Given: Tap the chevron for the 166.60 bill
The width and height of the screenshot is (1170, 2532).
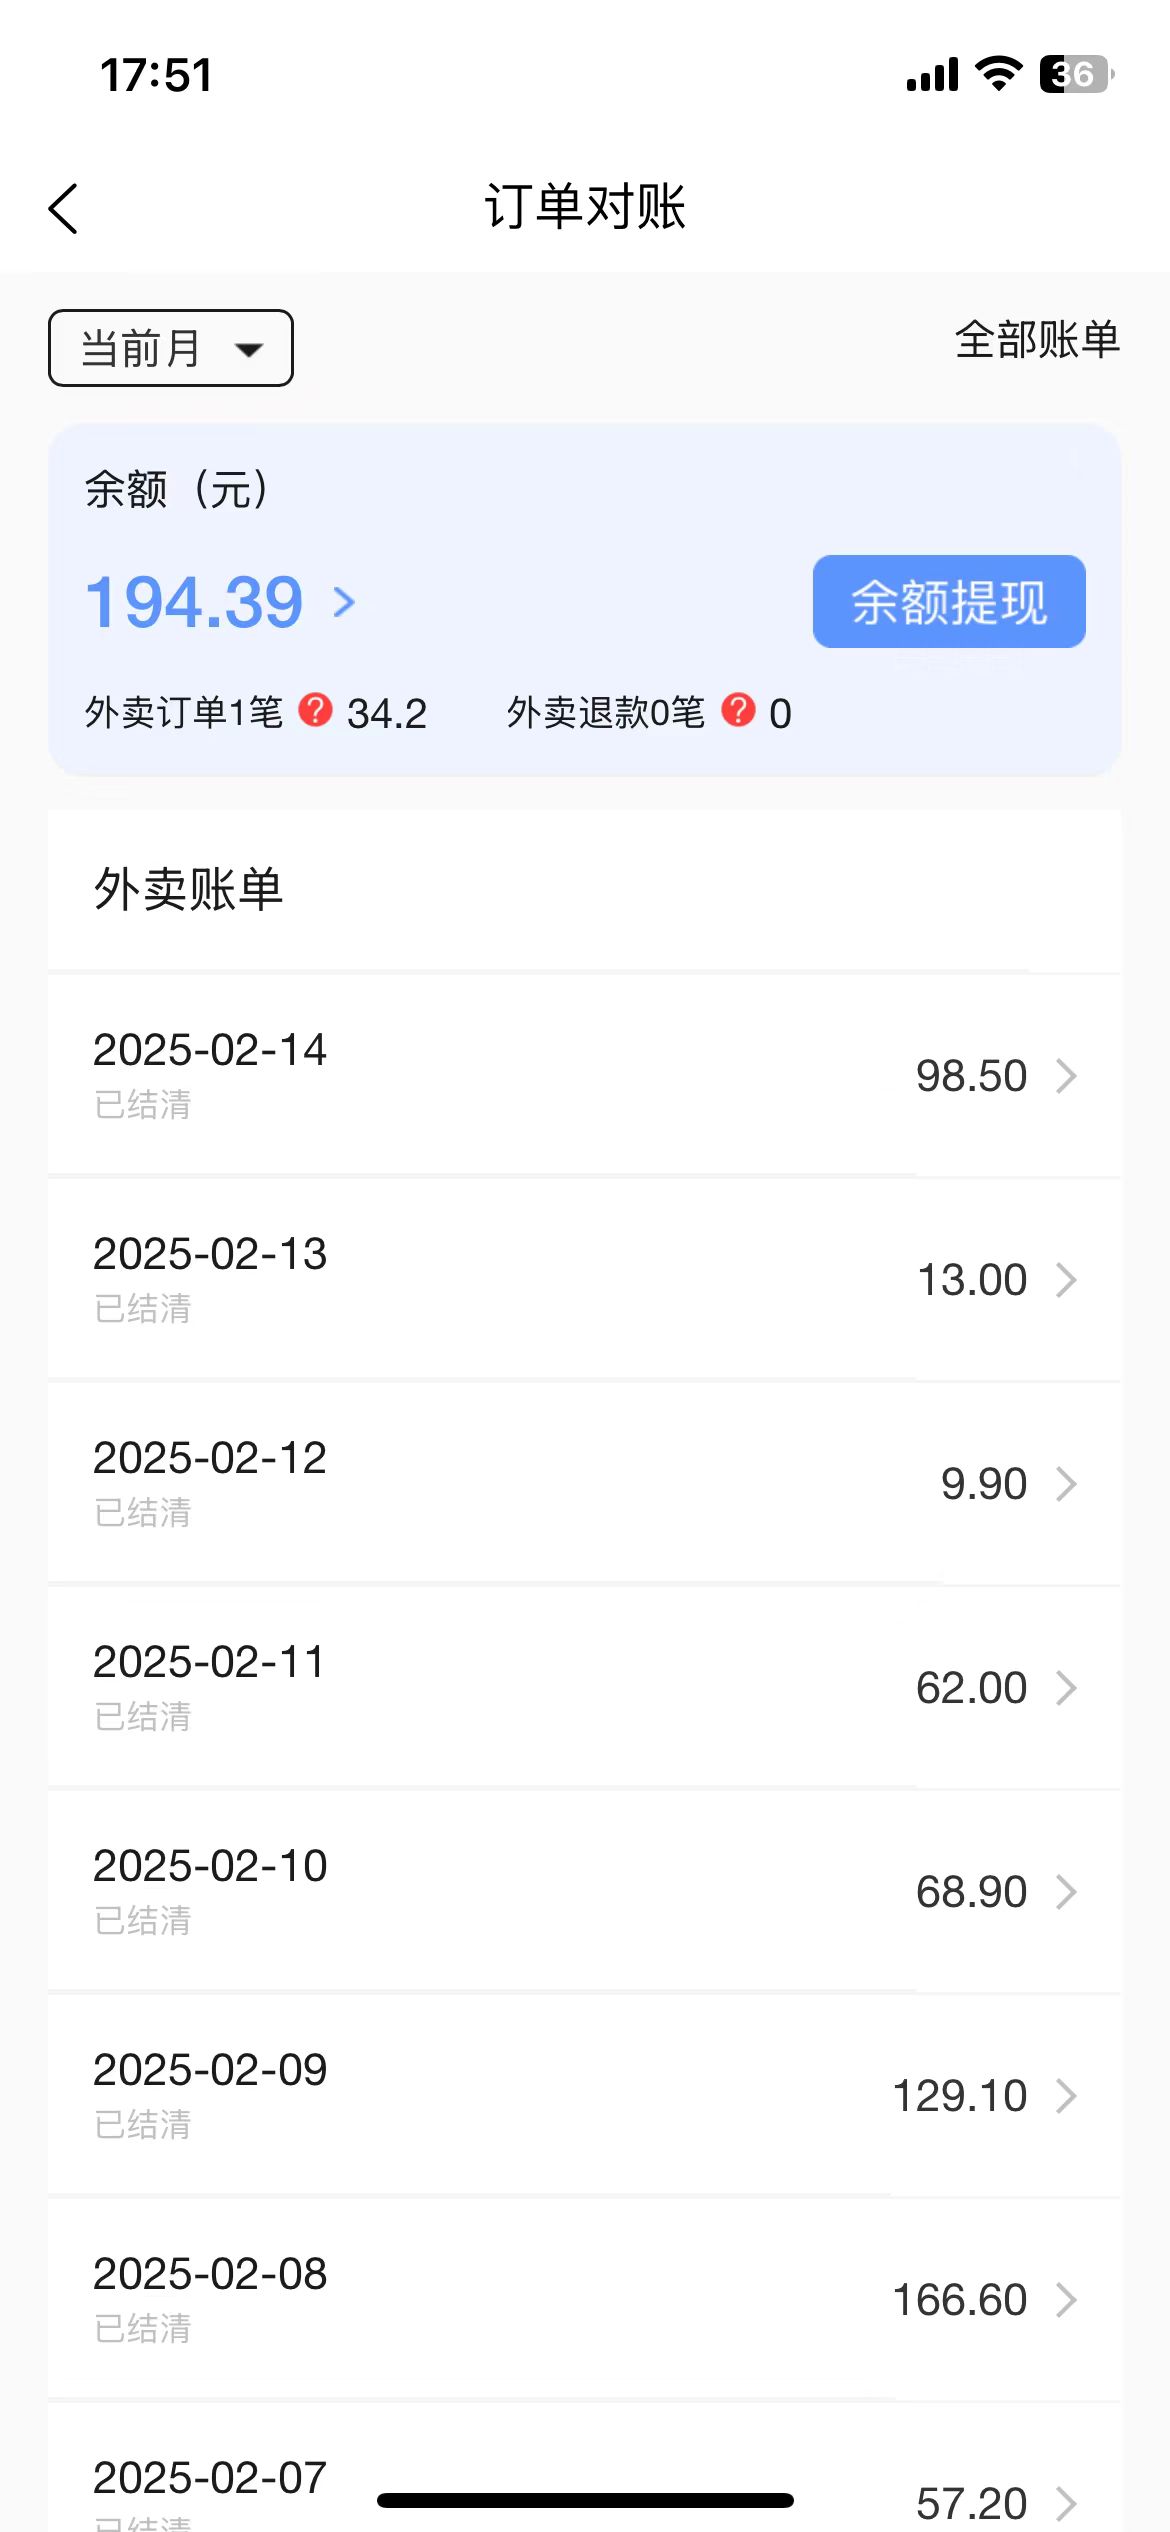Looking at the screenshot, I should point(1067,2300).
